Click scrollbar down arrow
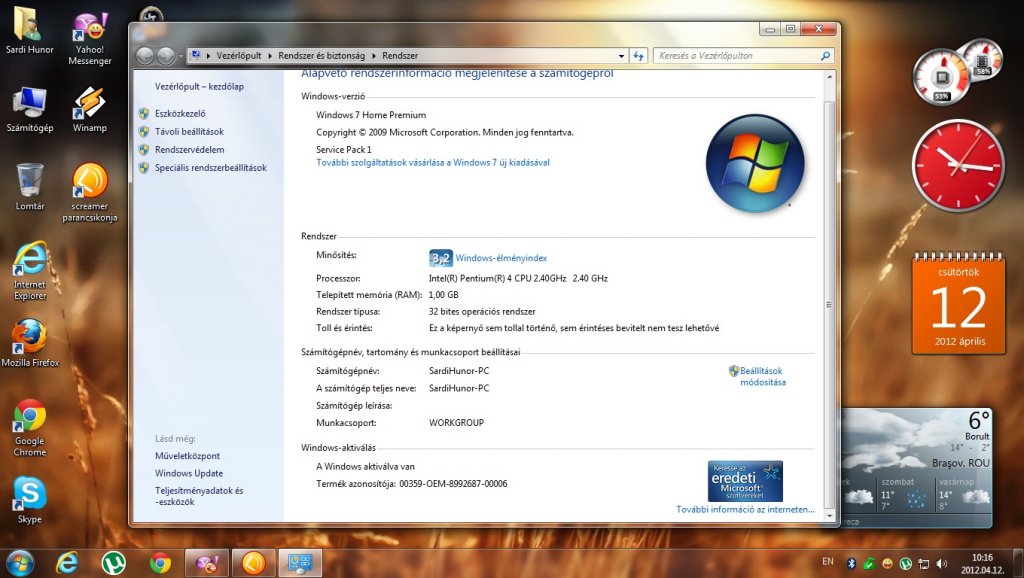Image resolution: width=1024 pixels, height=578 pixels. (x=829, y=515)
